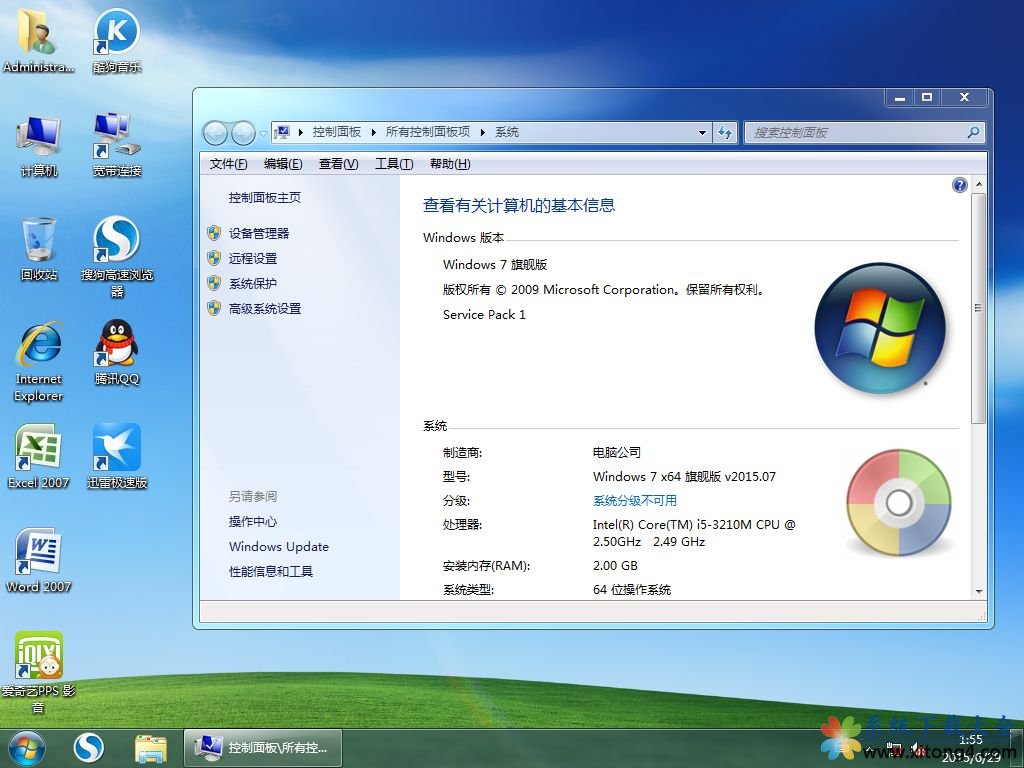Click the text 'Windows 7 旗舰版'
The width and height of the screenshot is (1024, 768).
click(x=495, y=264)
